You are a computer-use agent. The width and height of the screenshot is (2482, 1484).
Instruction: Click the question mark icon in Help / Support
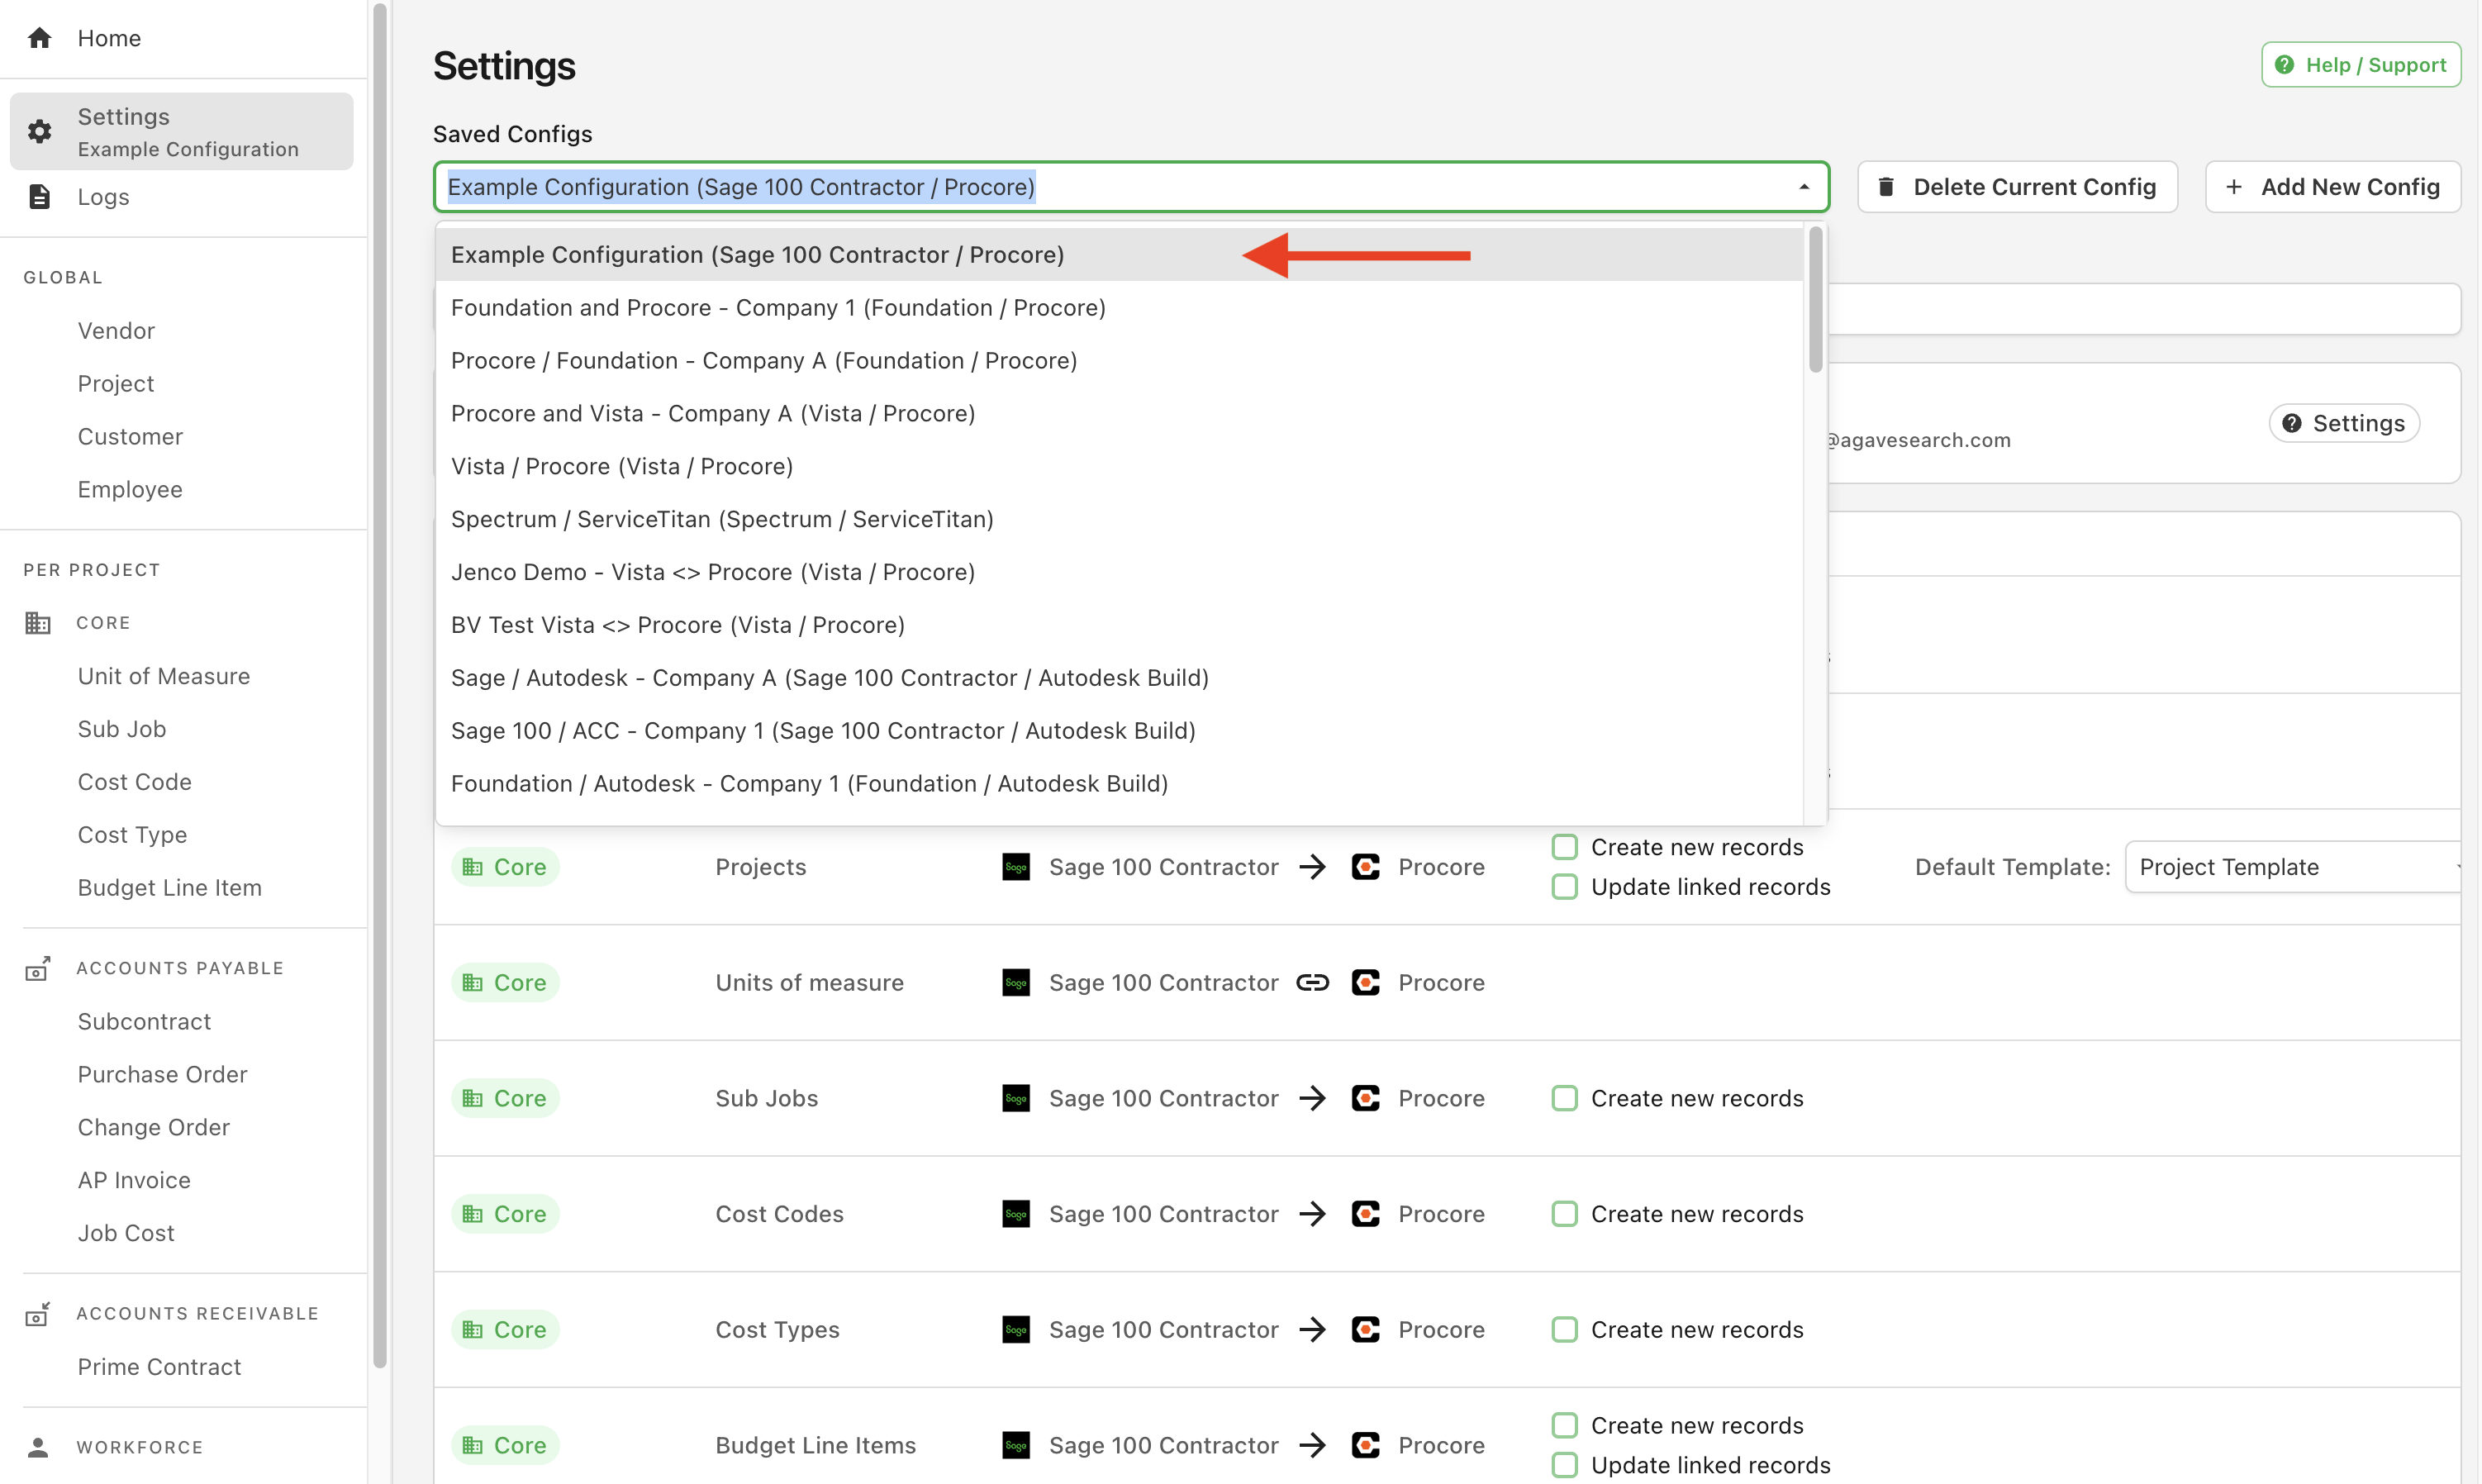click(2284, 65)
